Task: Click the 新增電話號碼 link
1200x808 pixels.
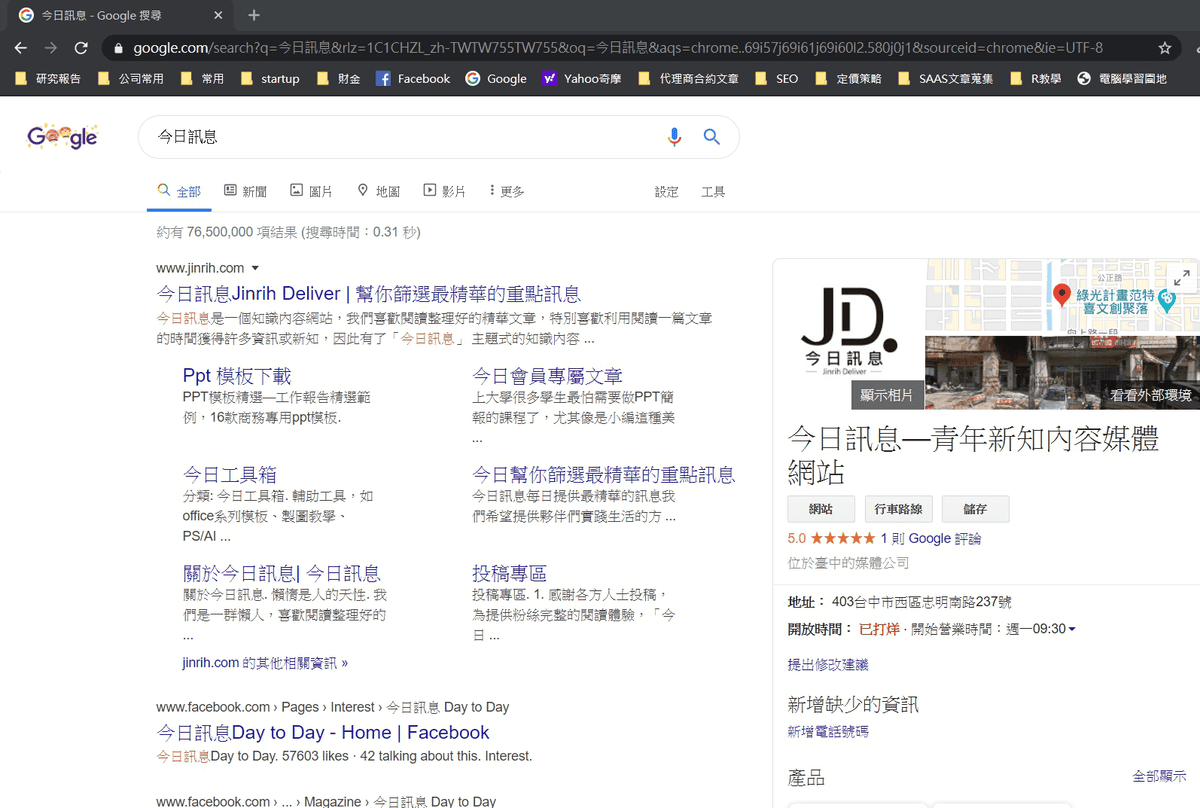Action: tap(828, 732)
